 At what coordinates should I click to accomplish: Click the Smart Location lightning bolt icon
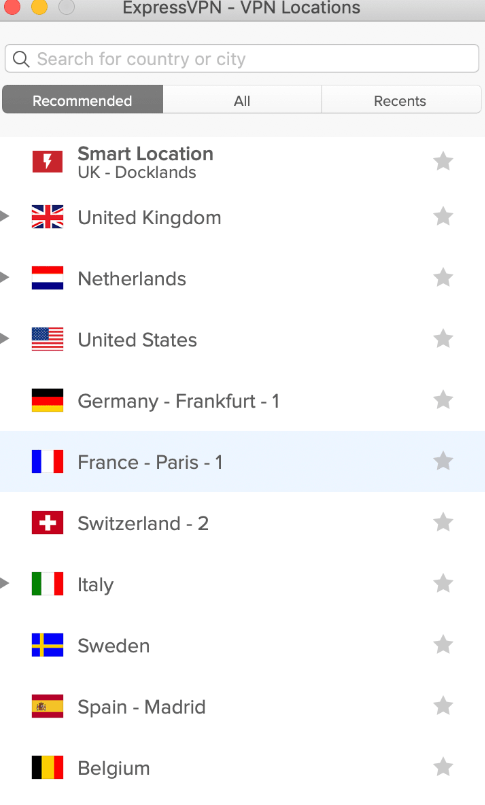tap(47, 162)
